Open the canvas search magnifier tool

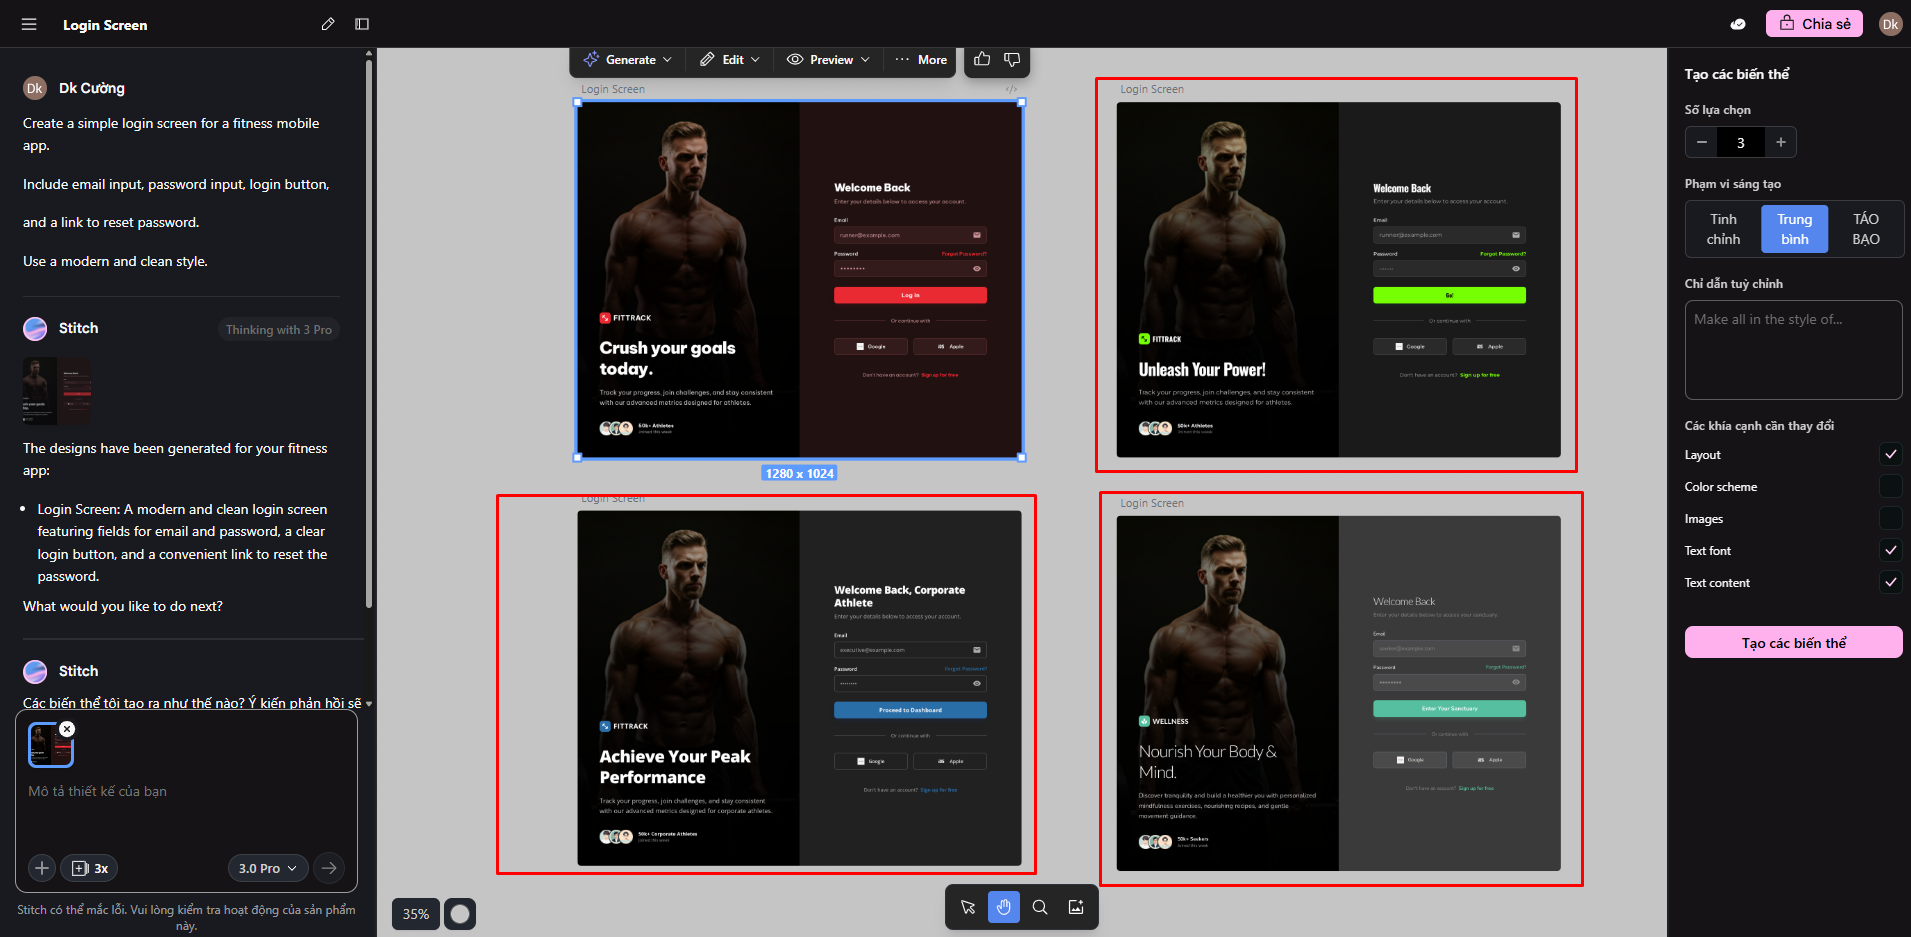pyautogui.click(x=1040, y=907)
